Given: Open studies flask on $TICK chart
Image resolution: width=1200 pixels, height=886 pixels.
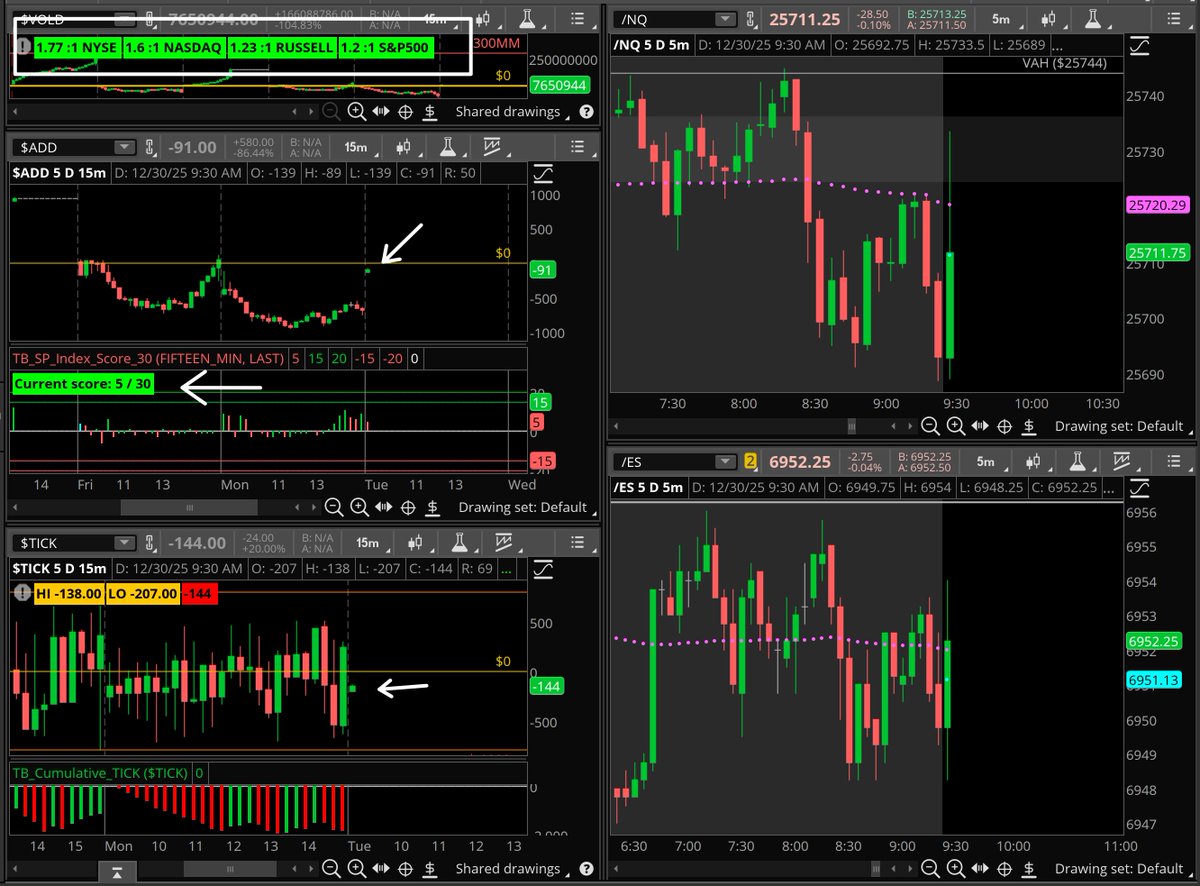Looking at the screenshot, I should (460, 543).
